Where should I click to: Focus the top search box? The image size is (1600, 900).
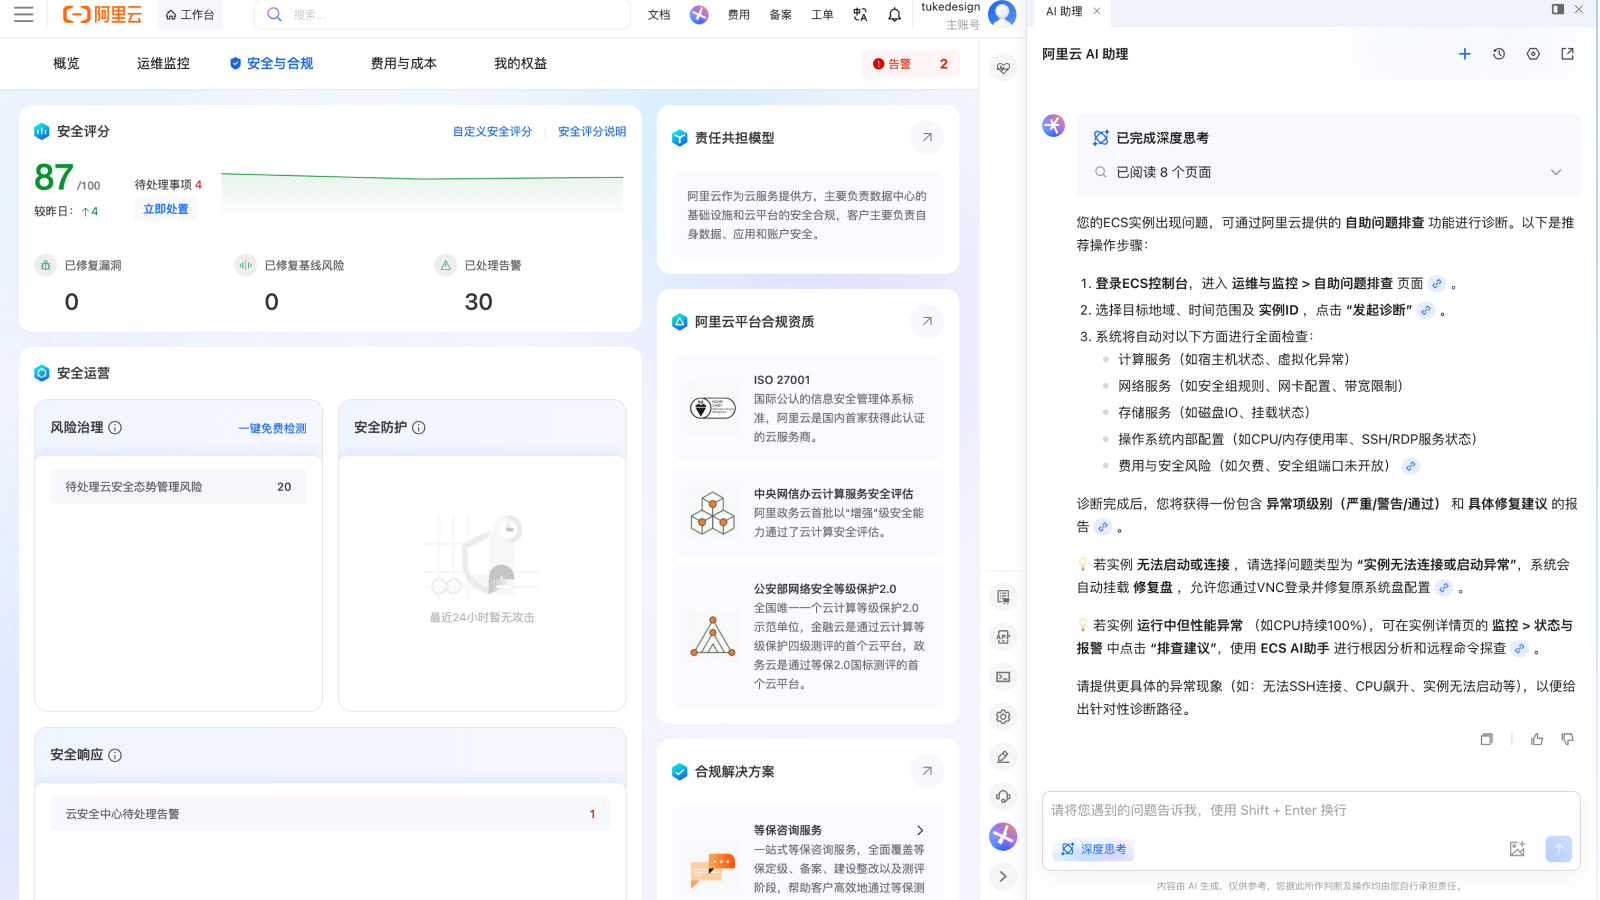(x=442, y=15)
